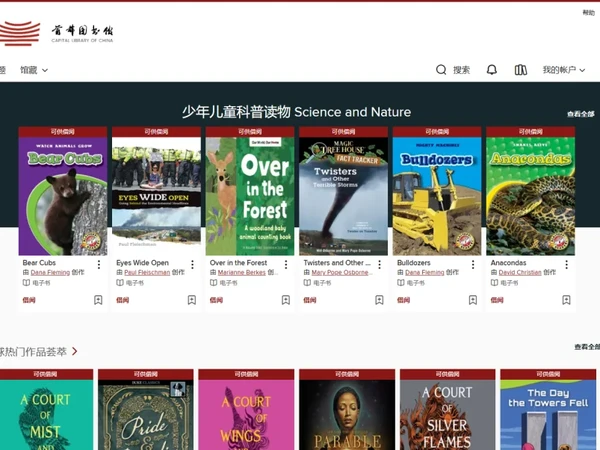This screenshot has height=450, width=600.
Task: Bookmark Over in the Forest
Action: [285, 300]
